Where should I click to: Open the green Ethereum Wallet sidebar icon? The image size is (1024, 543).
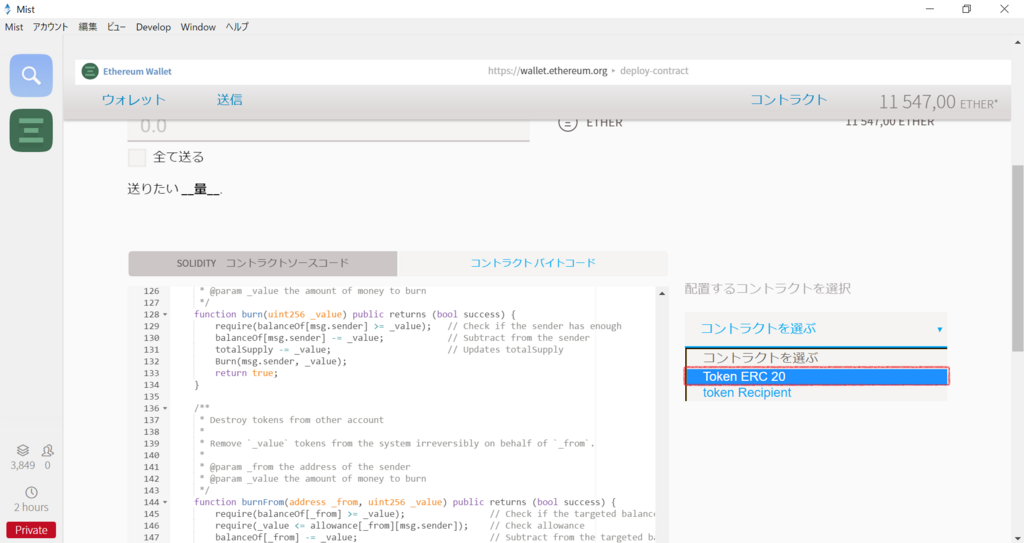pyautogui.click(x=31, y=131)
